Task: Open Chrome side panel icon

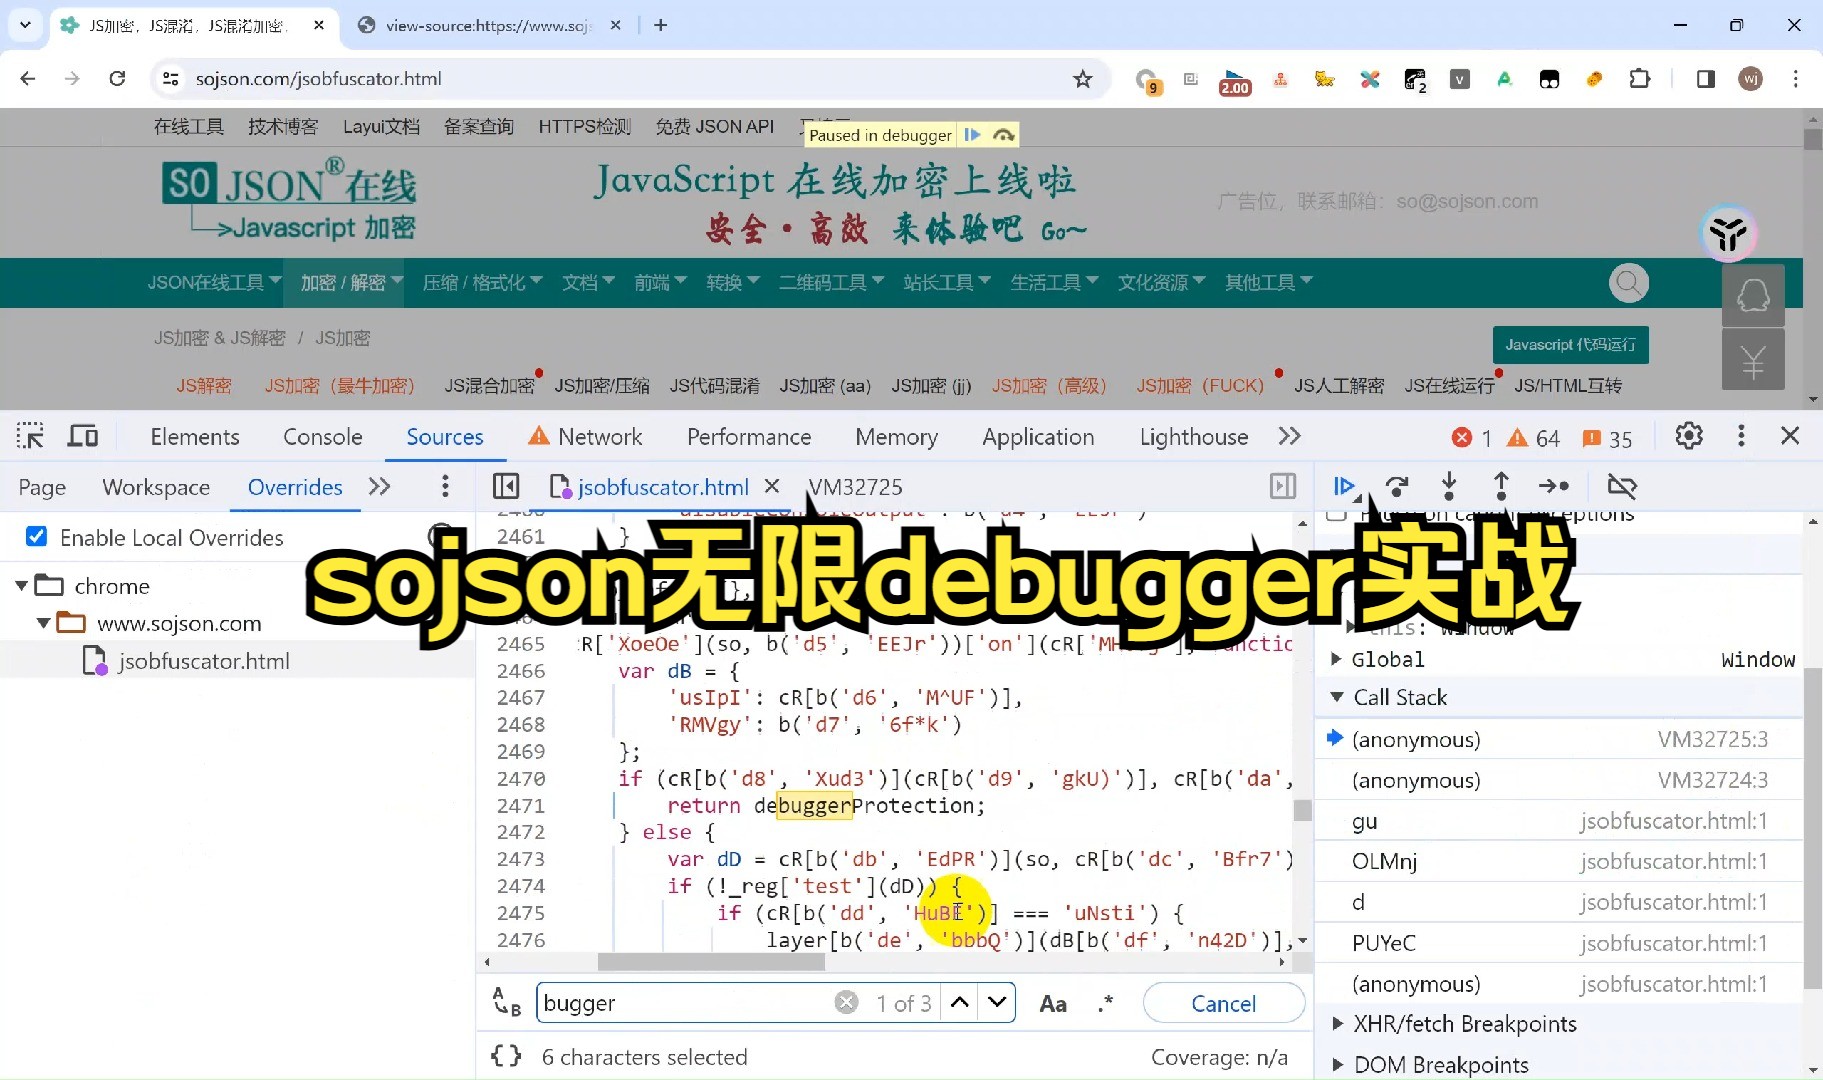Action: click(1706, 79)
